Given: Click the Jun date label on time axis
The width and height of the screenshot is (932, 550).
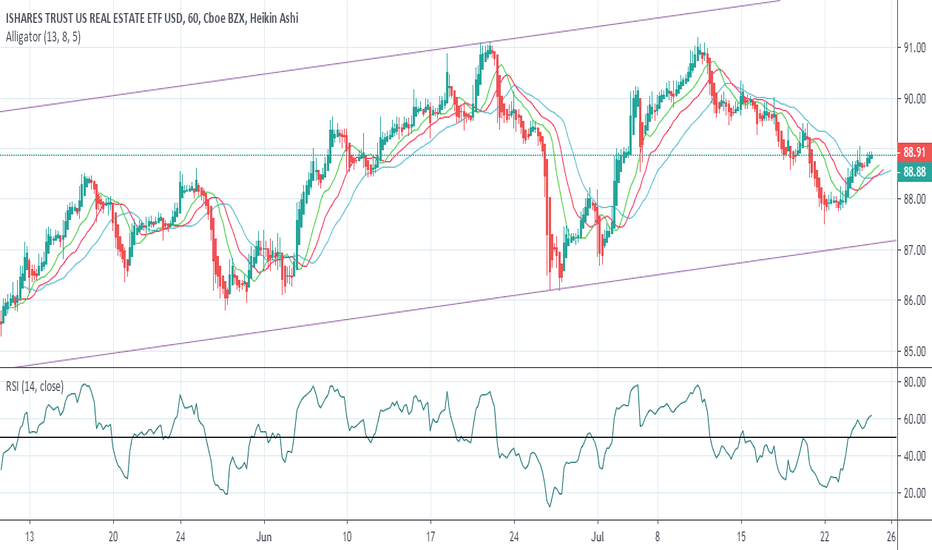Looking at the screenshot, I should 264,537.
